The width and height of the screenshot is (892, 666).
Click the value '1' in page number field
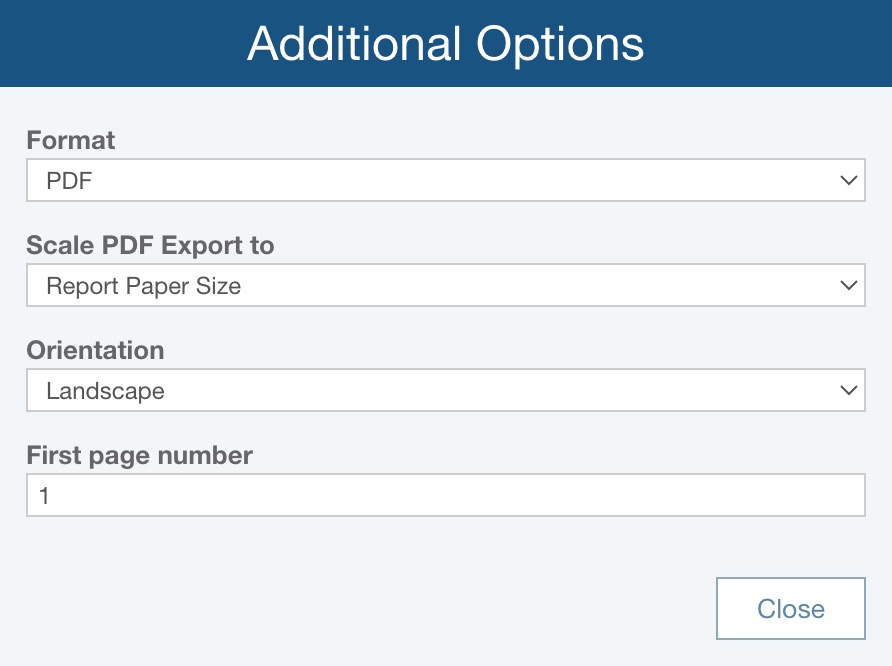(x=45, y=495)
